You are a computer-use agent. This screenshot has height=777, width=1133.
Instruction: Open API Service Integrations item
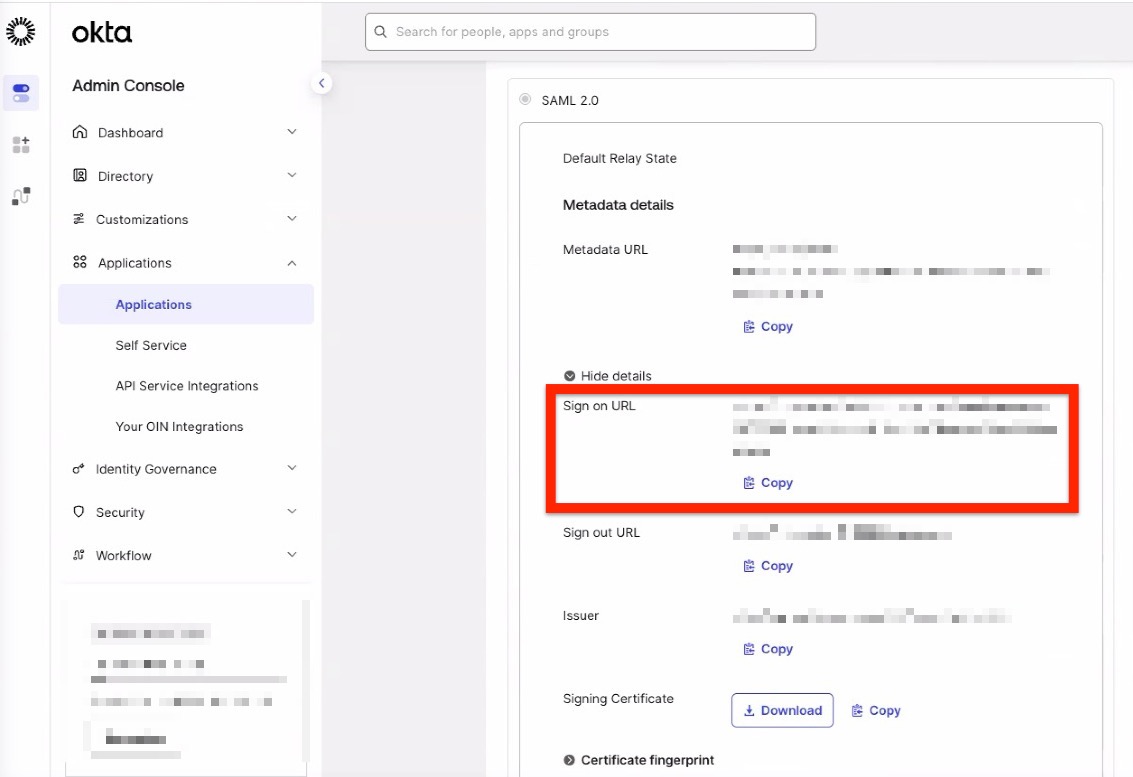(187, 386)
